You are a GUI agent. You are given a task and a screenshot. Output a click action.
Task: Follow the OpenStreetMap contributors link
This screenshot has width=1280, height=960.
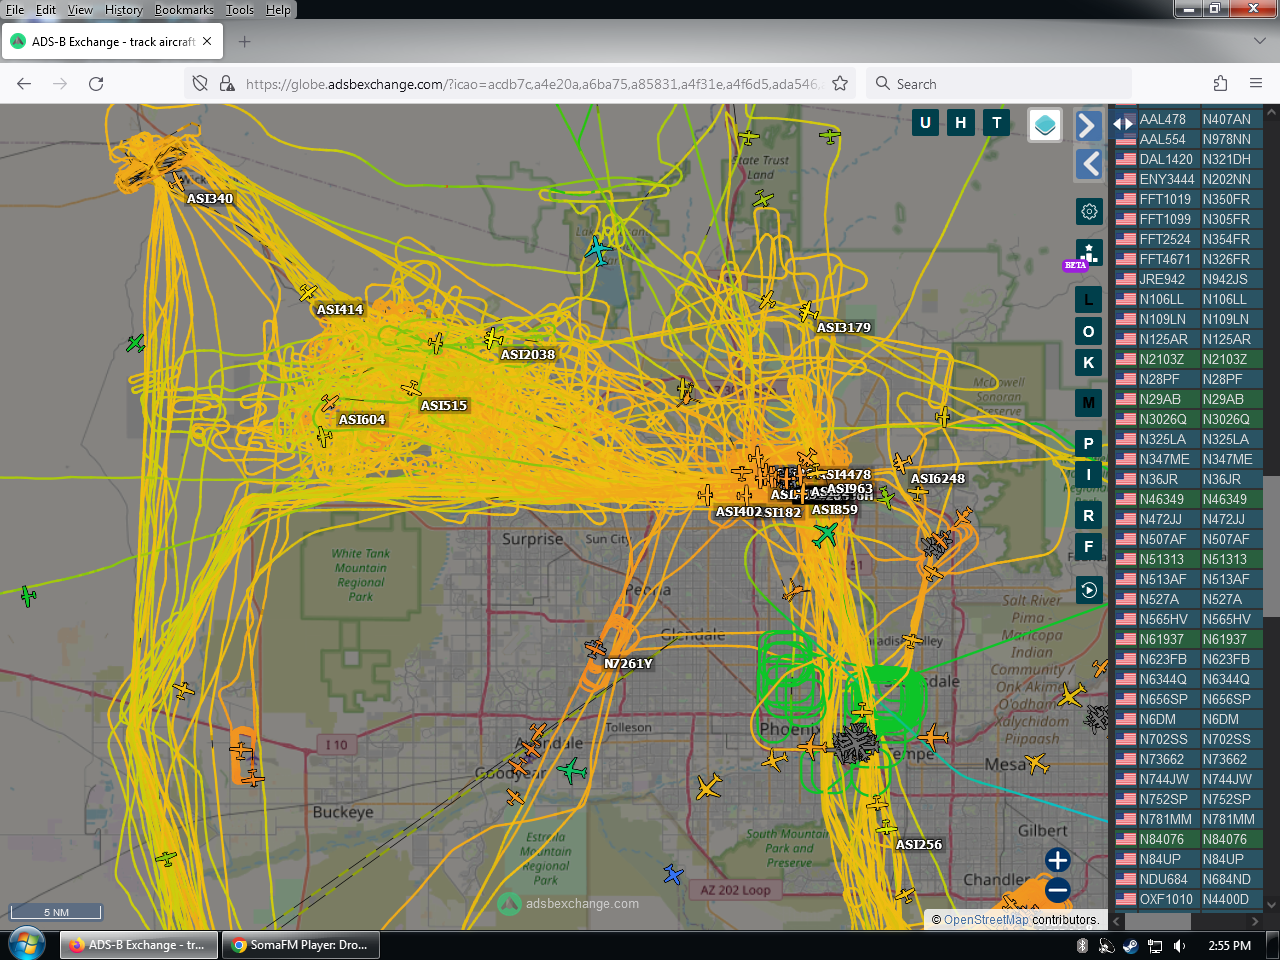(x=986, y=920)
